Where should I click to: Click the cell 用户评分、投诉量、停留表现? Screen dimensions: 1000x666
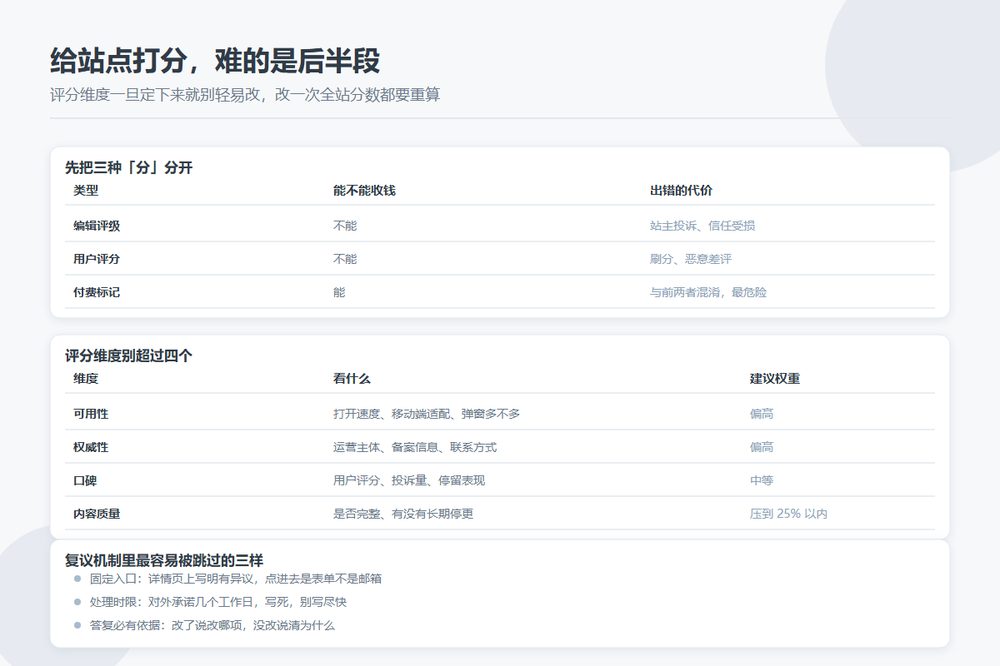pos(409,480)
